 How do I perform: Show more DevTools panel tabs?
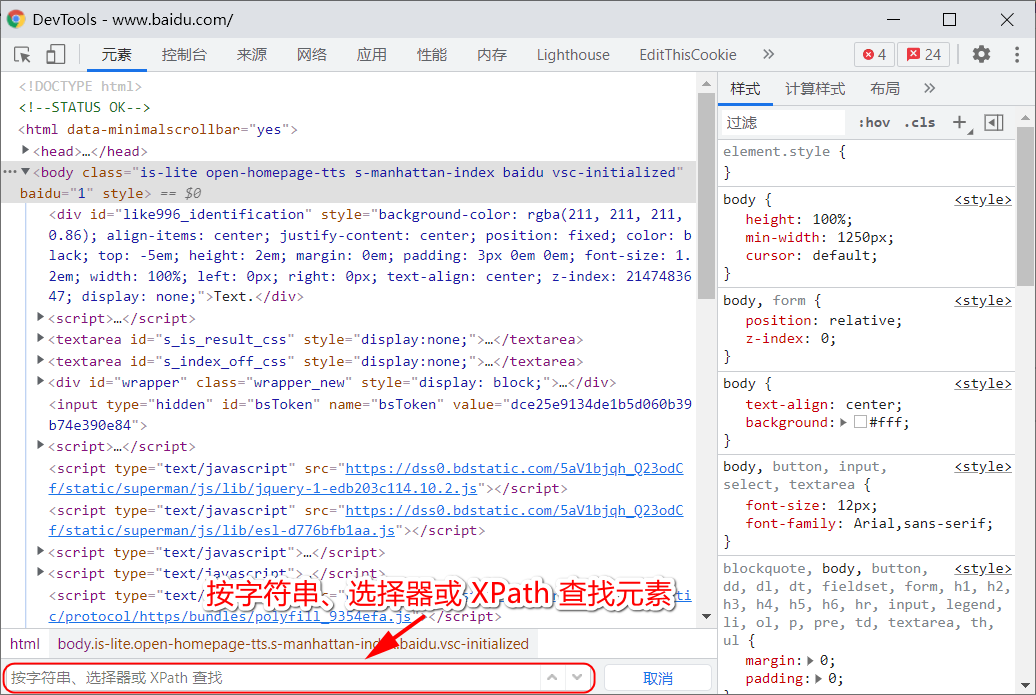[x=768, y=54]
